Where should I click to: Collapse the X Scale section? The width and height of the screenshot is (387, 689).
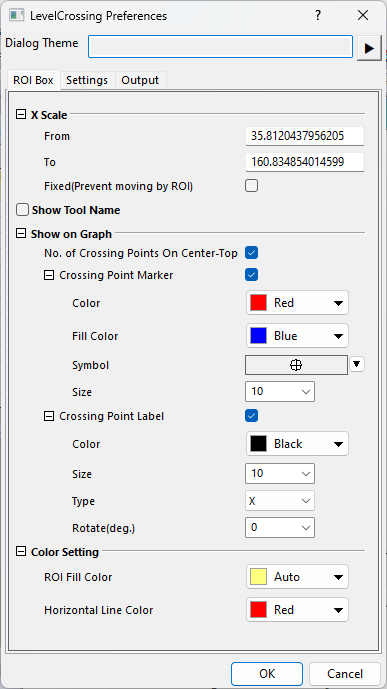point(20,115)
